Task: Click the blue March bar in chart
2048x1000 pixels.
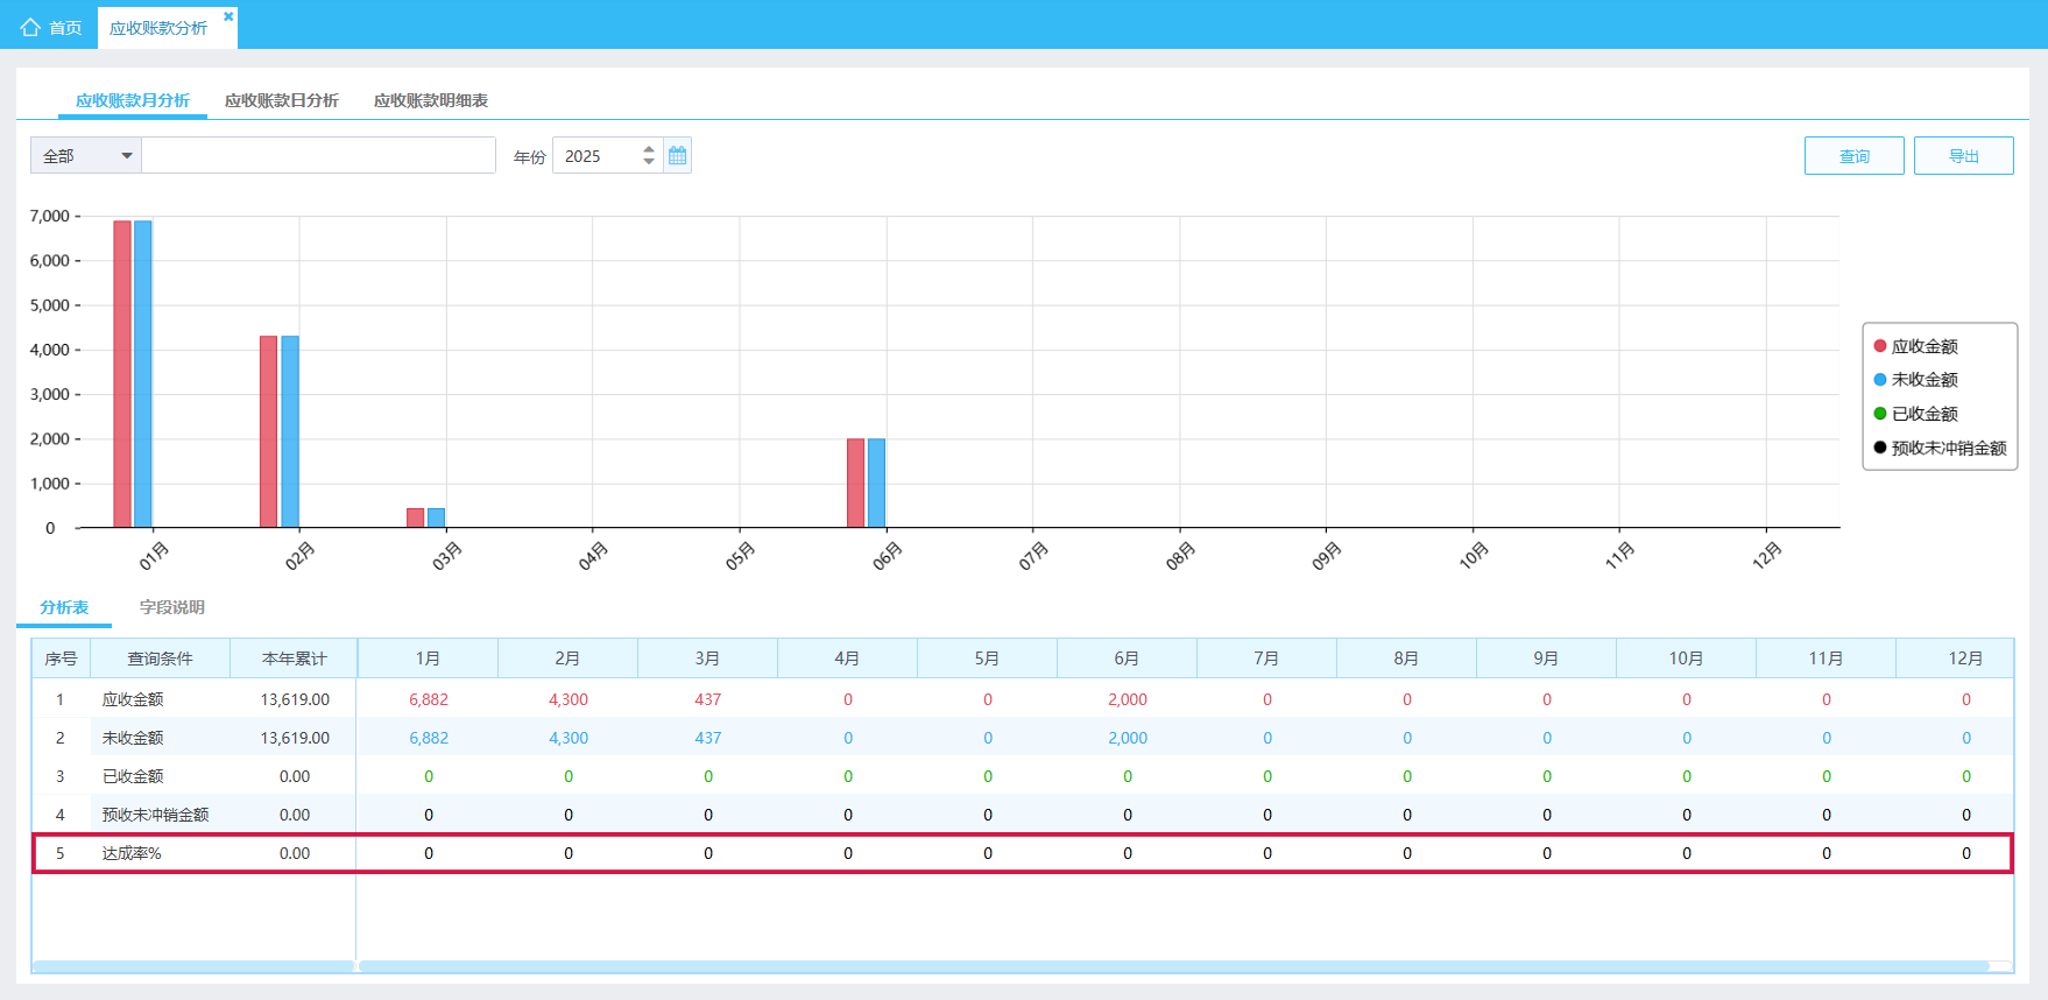Action: point(436,518)
